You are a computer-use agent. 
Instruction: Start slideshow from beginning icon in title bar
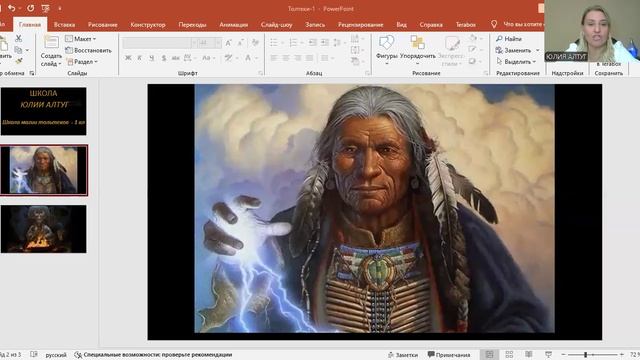45,8
